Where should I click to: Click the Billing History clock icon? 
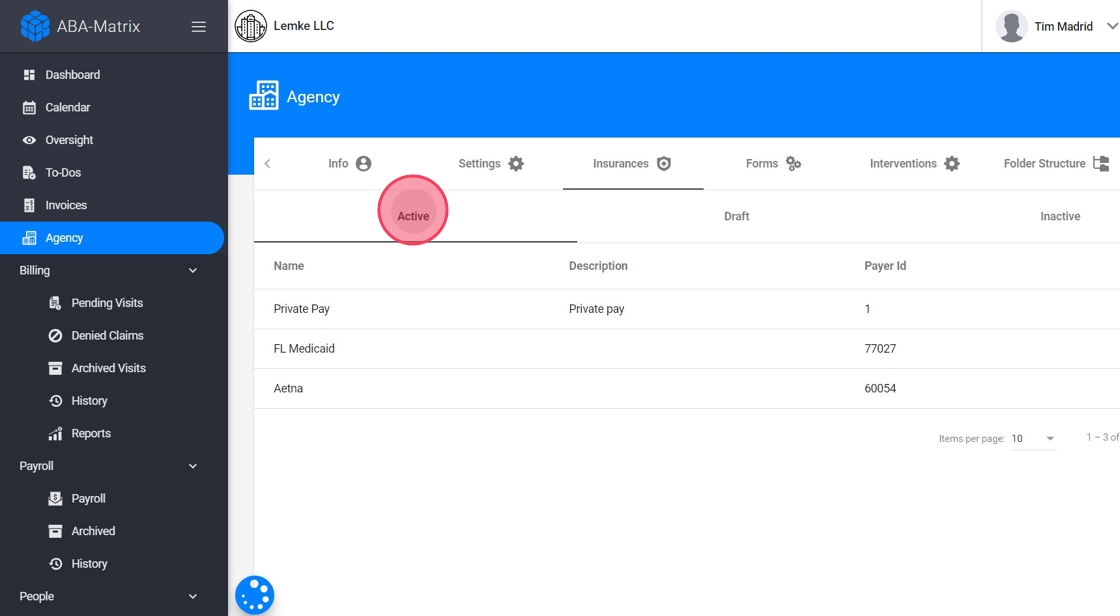(55, 401)
